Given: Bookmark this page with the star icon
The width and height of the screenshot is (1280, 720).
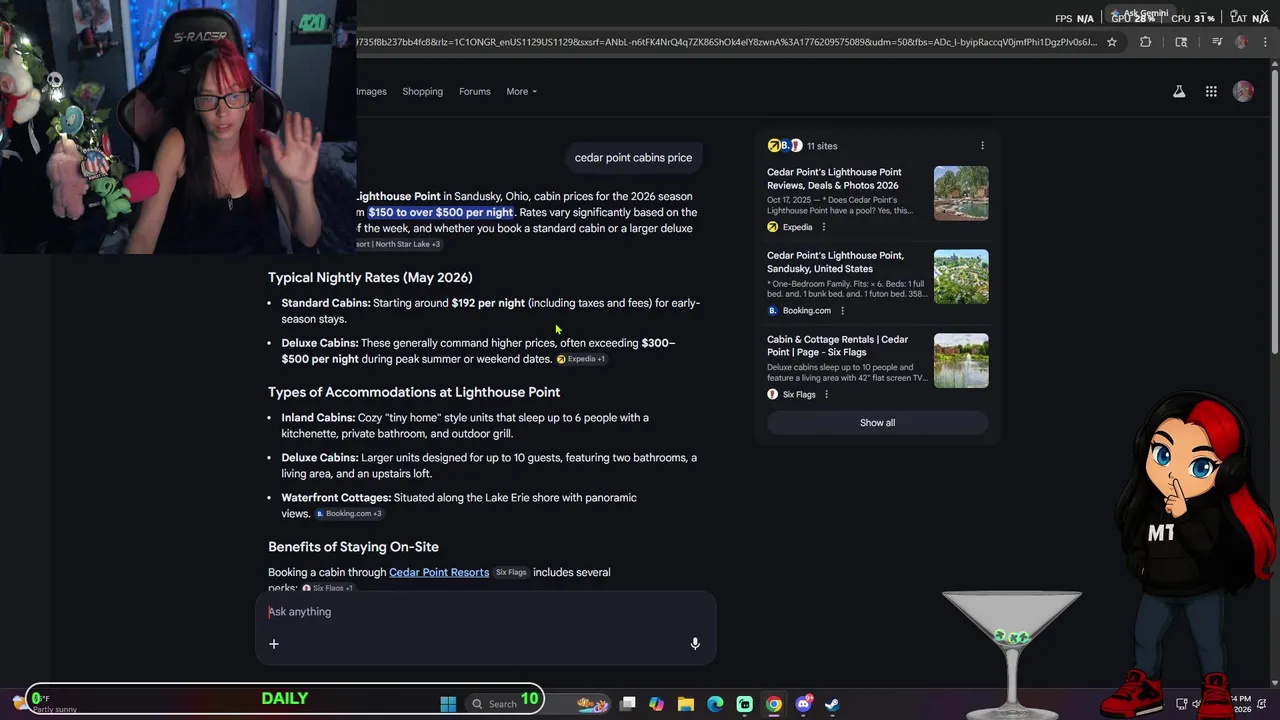Looking at the screenshot, I should (x=1111, y=42).
